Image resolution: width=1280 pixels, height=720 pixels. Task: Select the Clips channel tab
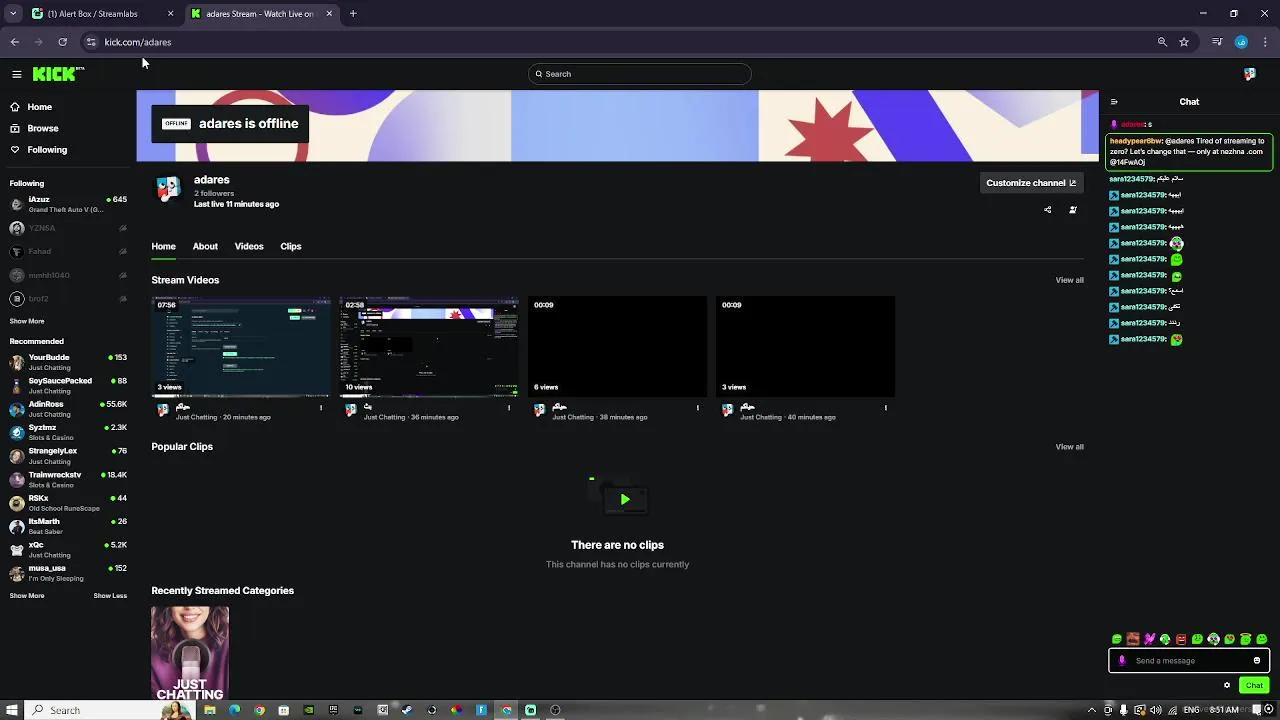pyautogui.click(x=291, y=246)
